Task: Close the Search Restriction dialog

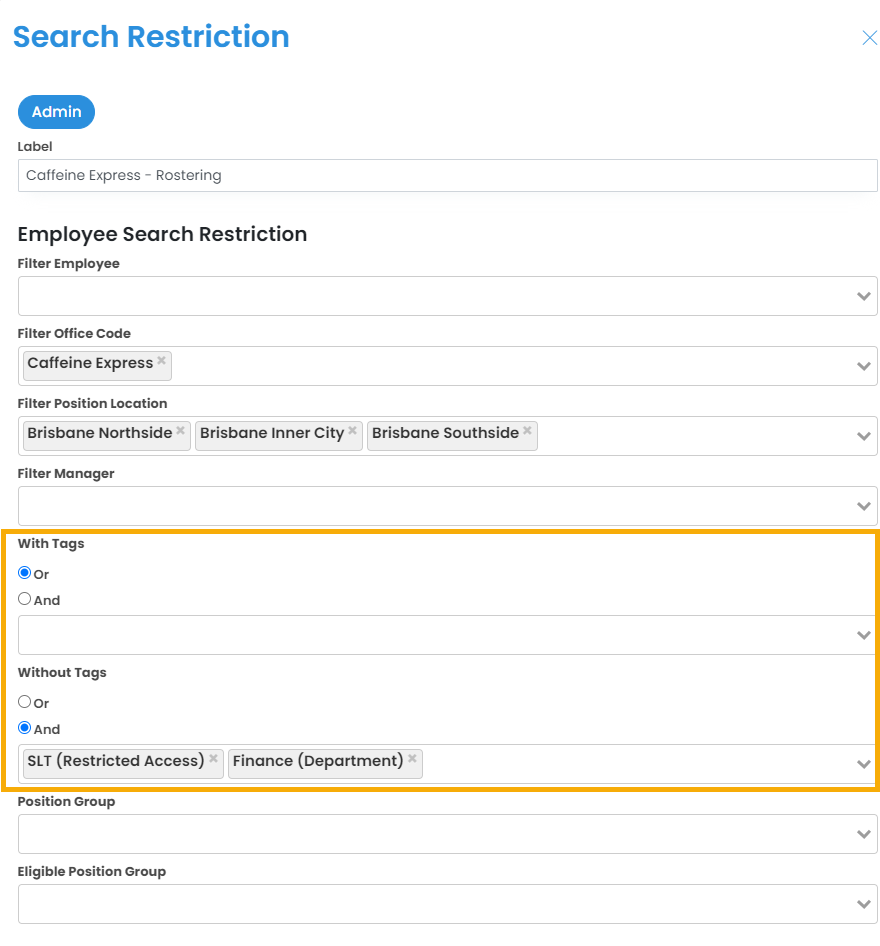Action: coord(869,38)
